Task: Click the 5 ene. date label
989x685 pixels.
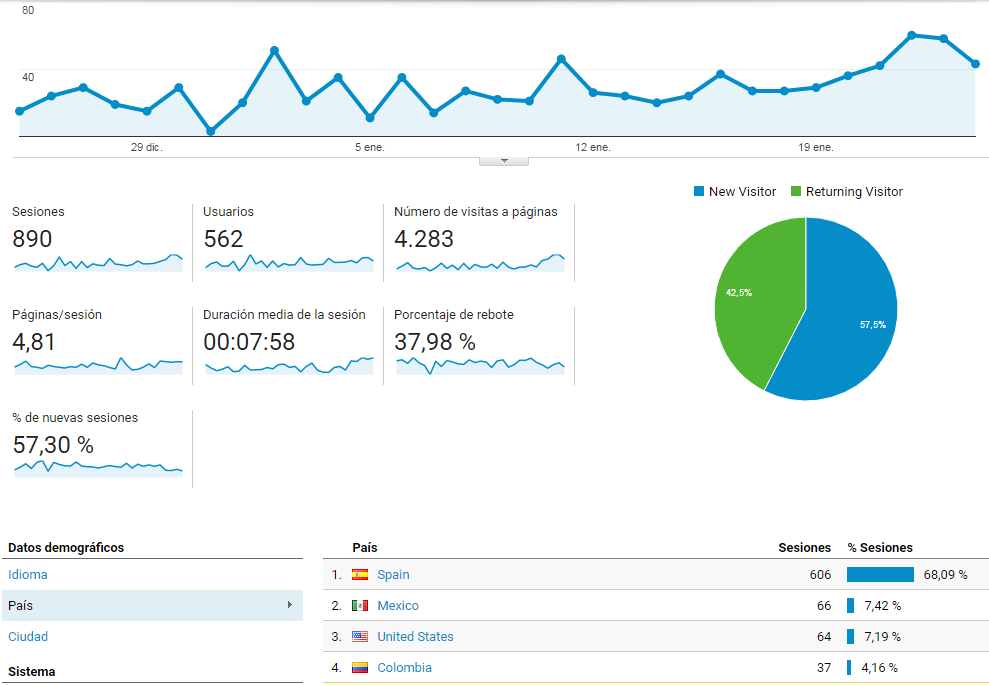Action: pos(370,147)
